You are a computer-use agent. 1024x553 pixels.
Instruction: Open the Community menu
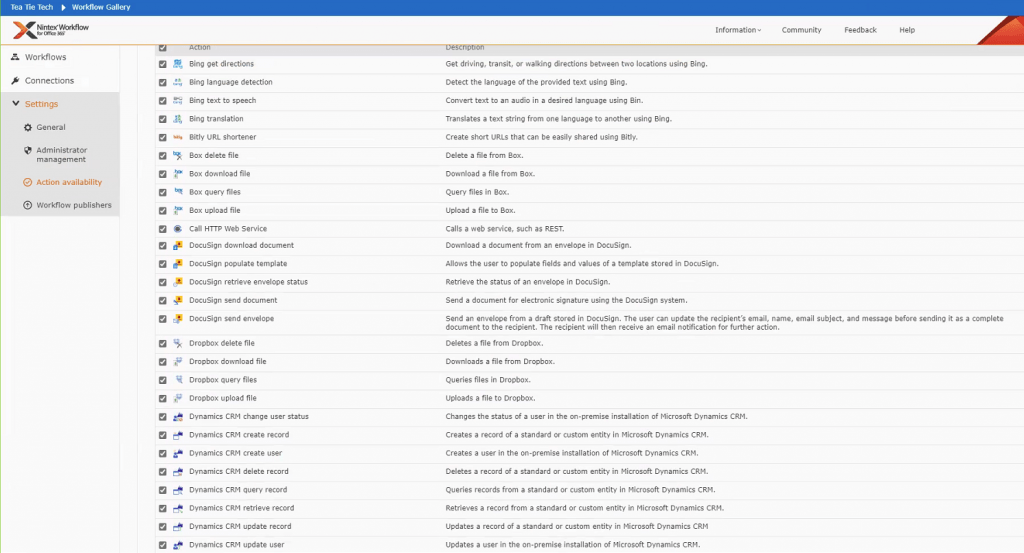click(x=801, y=30)
